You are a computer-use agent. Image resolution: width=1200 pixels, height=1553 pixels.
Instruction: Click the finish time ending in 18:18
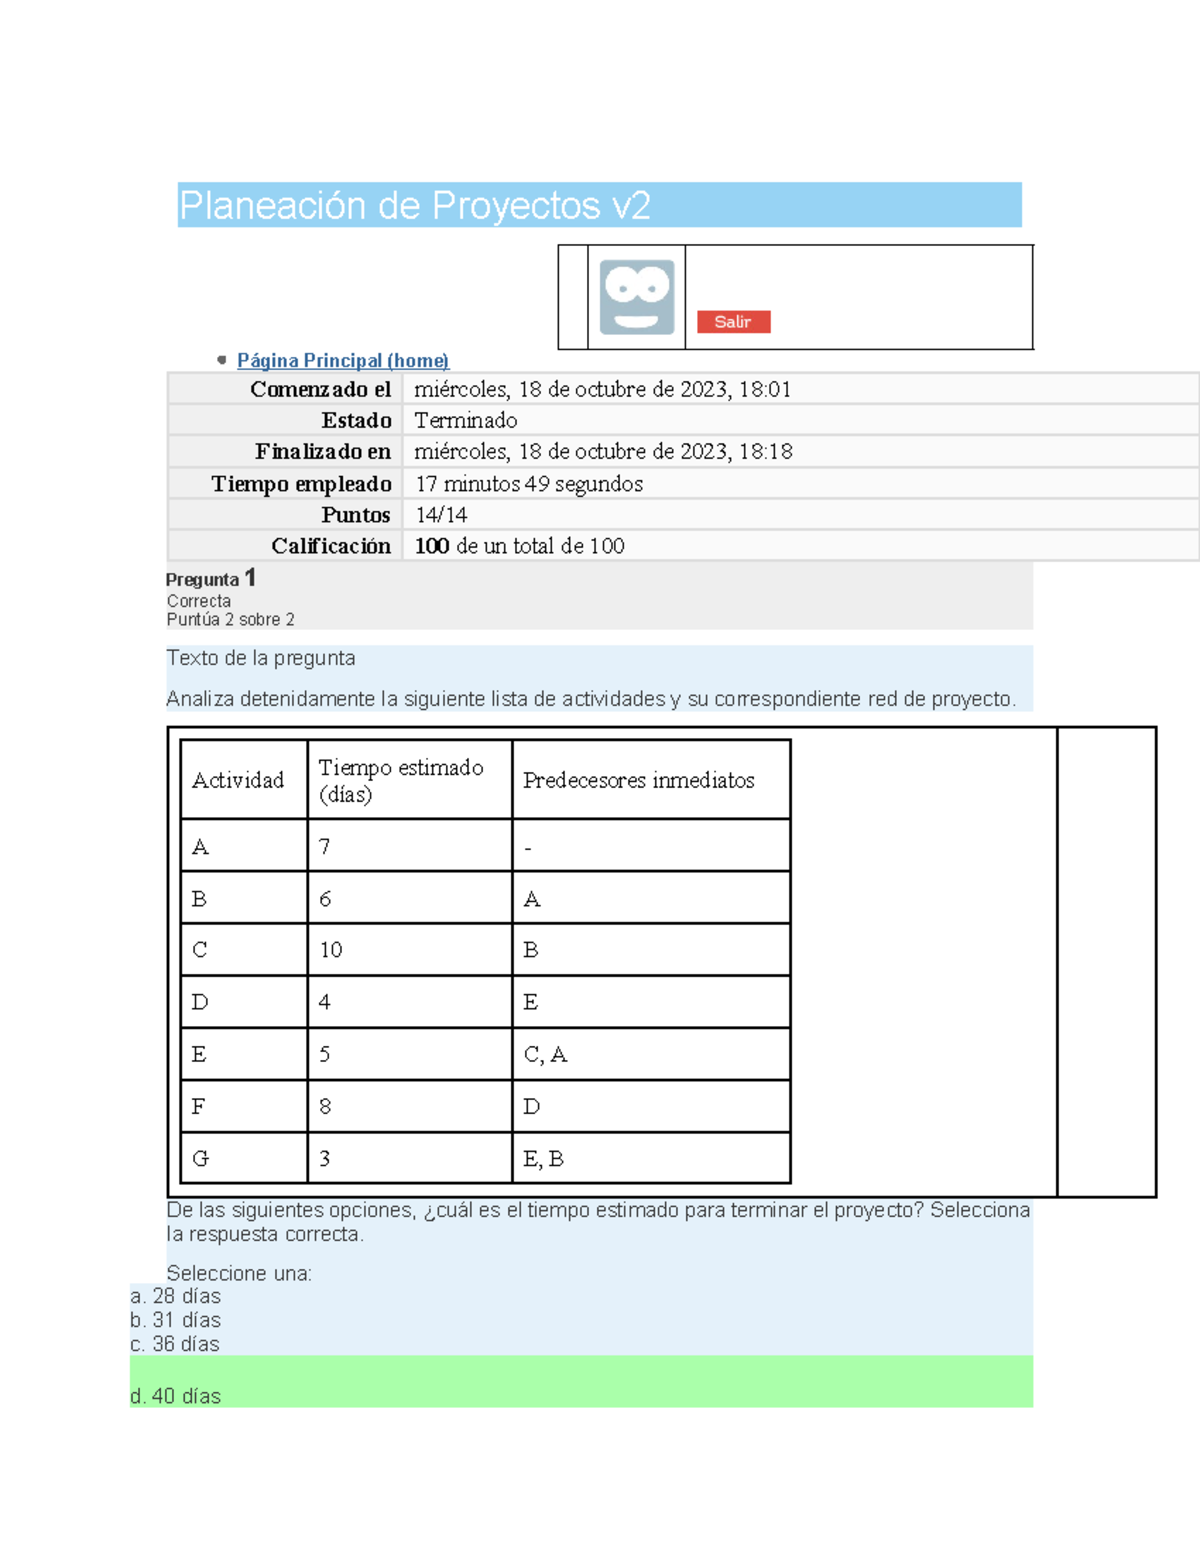tap(603, 451)
